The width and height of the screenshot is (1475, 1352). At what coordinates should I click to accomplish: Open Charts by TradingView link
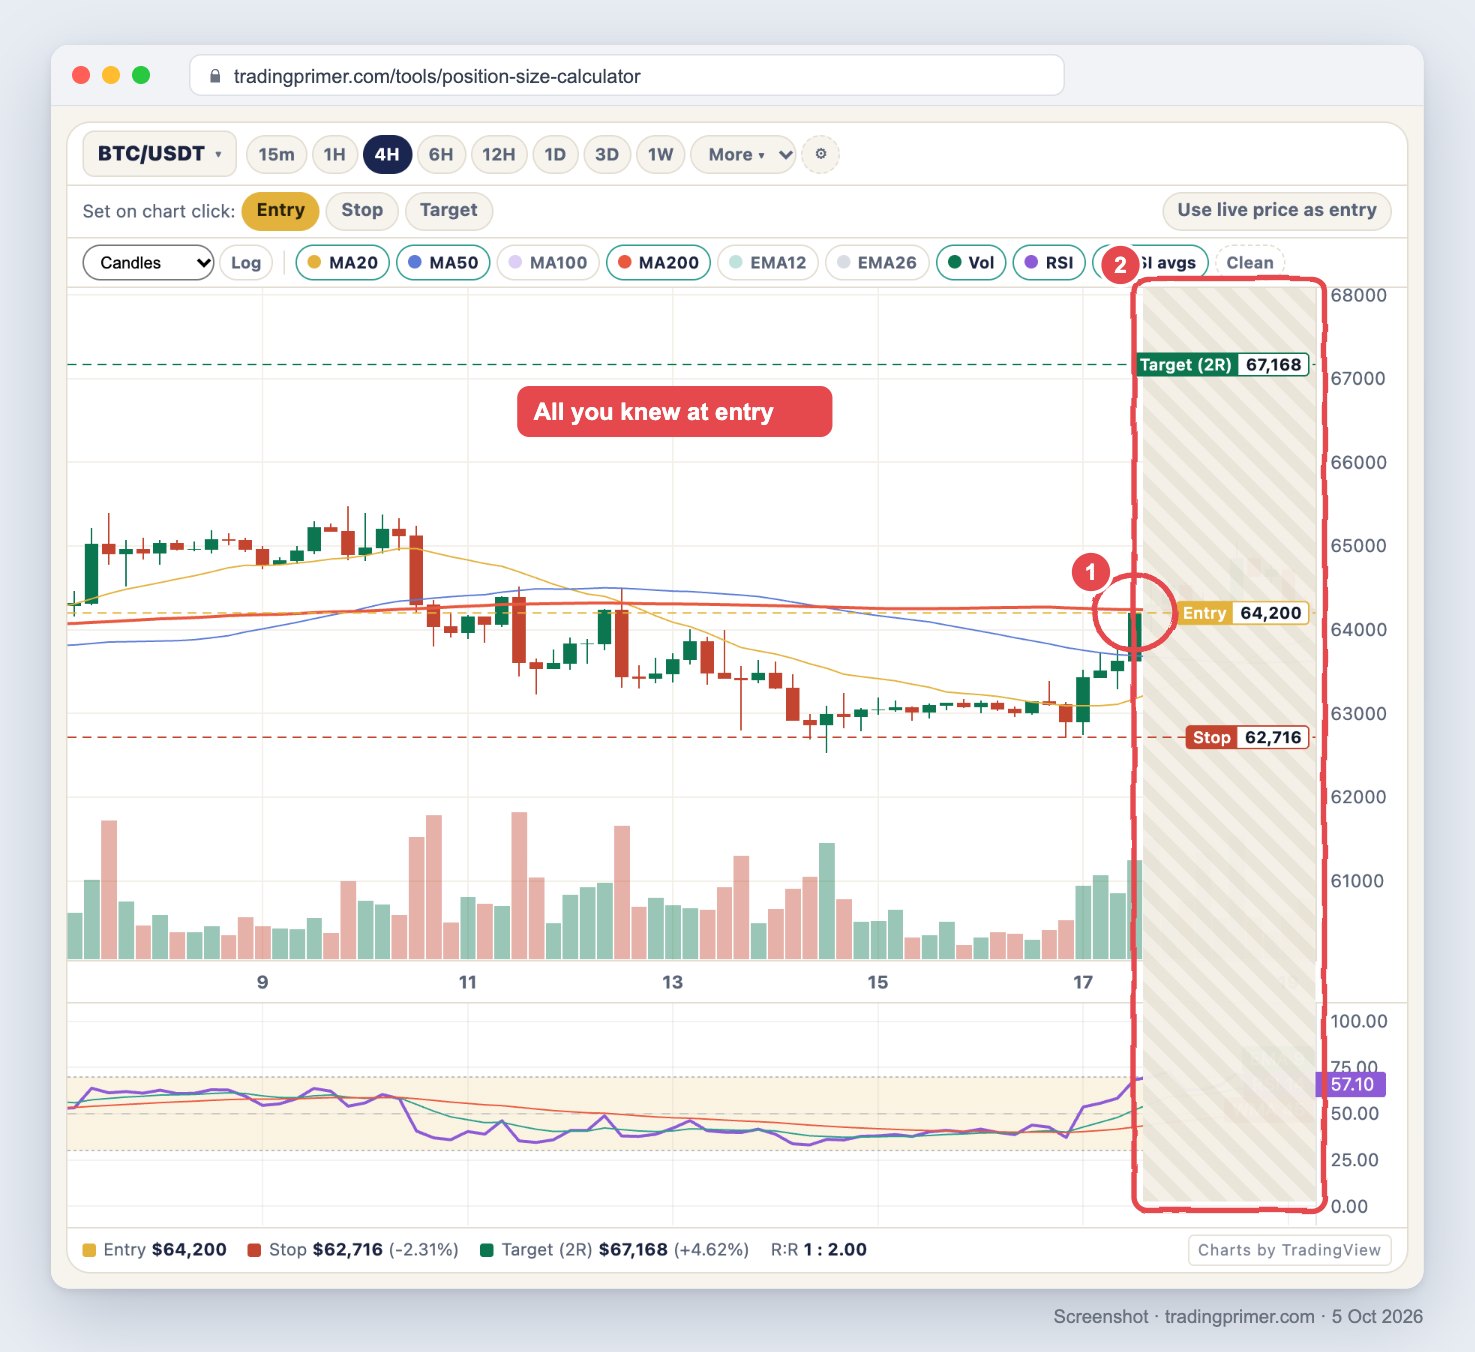point(1289,1250)
